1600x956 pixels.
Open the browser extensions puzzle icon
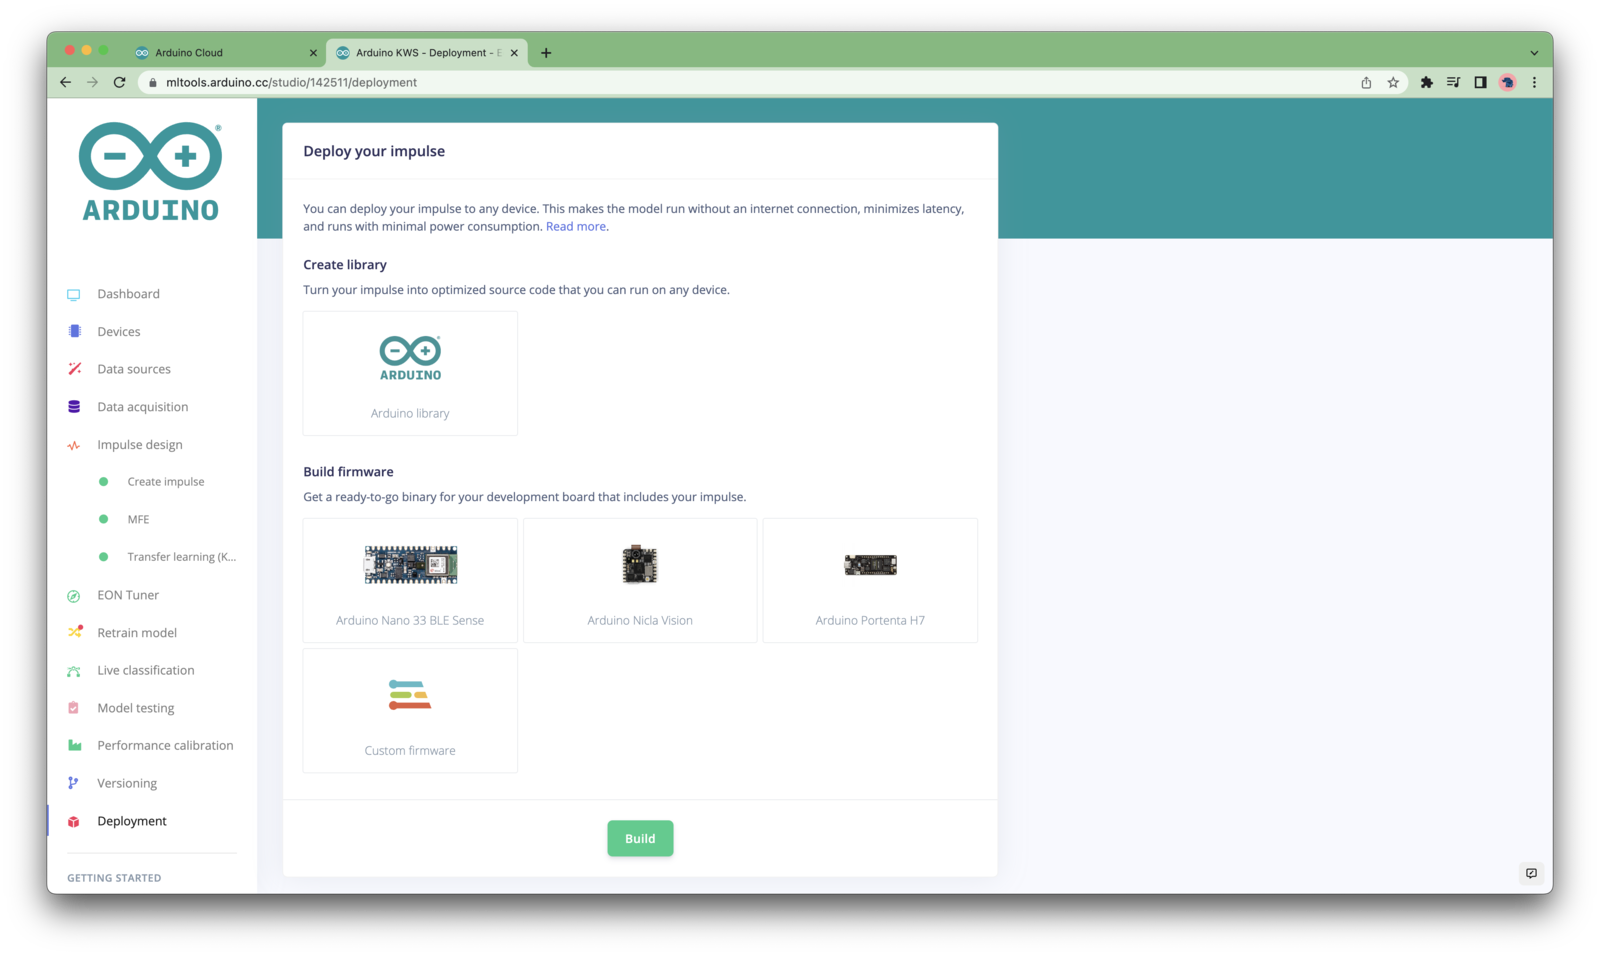tap(1426, 82)
